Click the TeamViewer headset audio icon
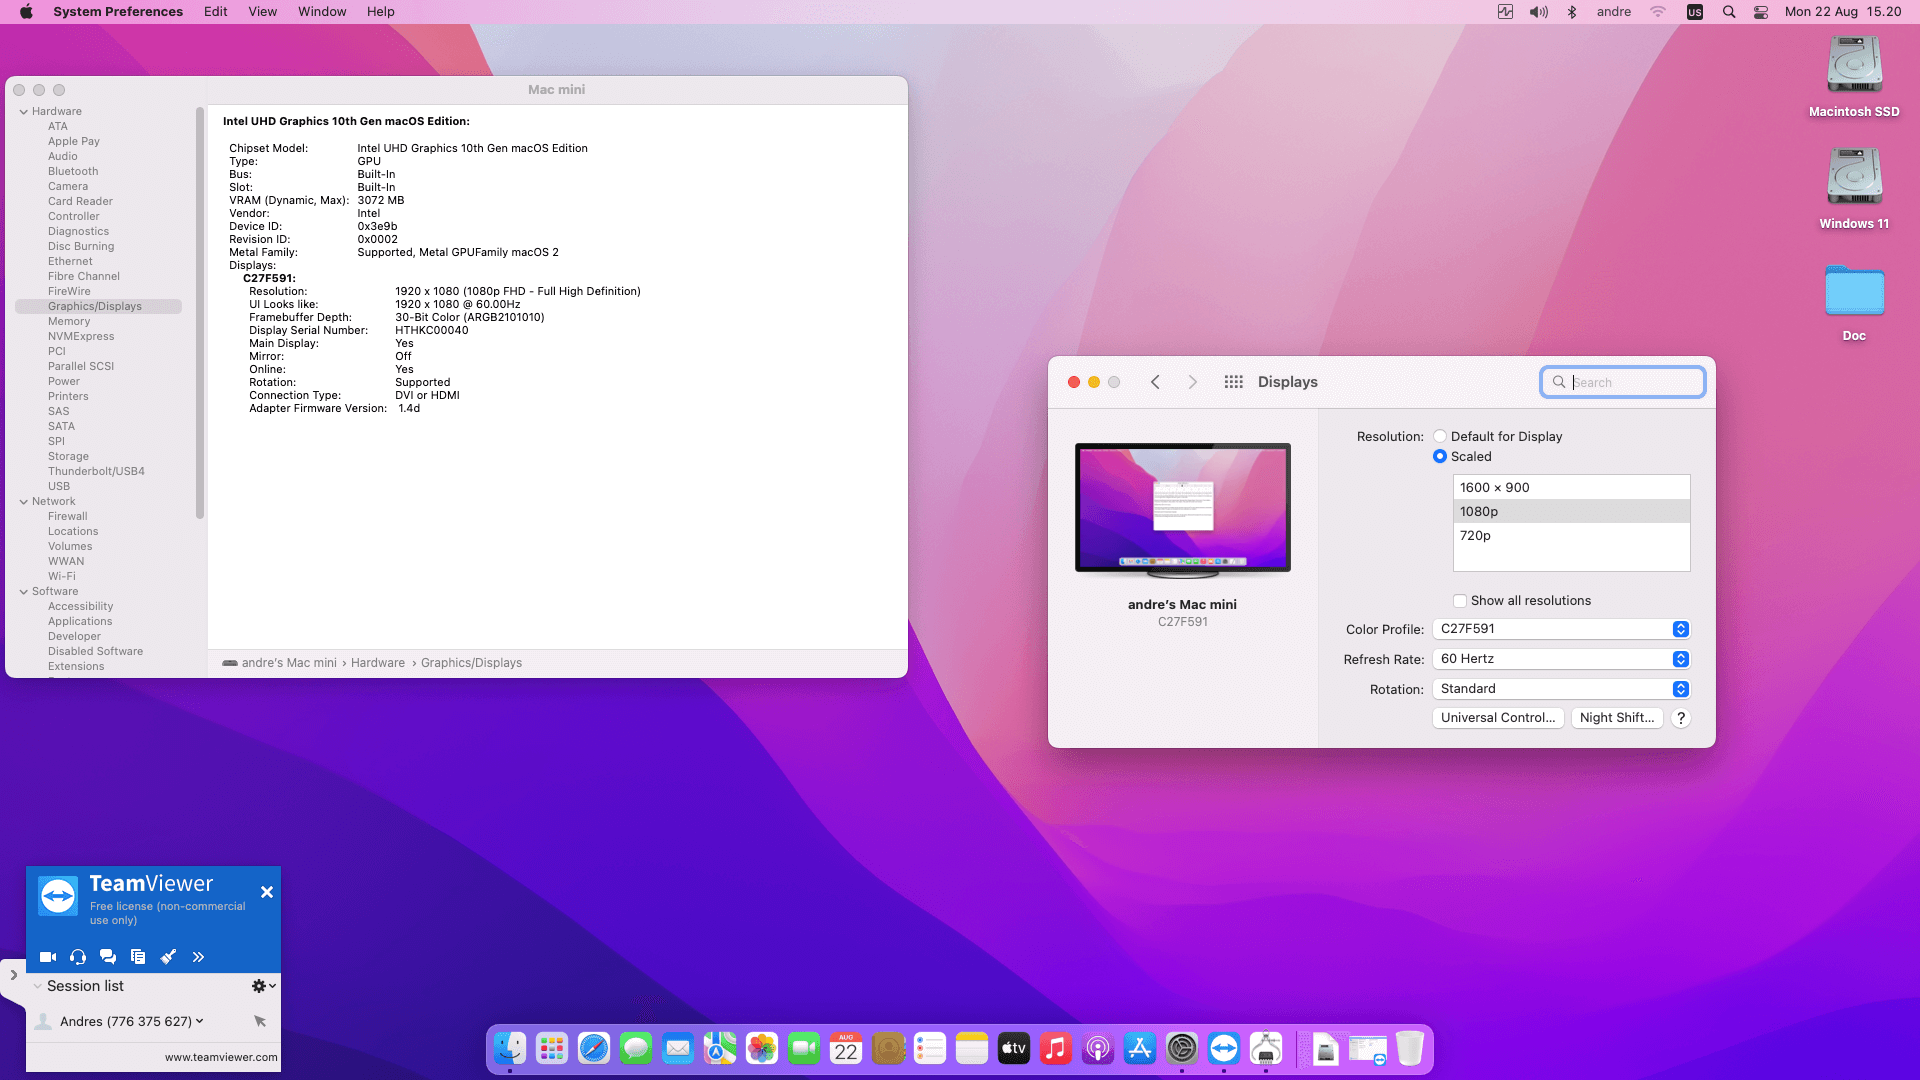 click(x=78, y=957)
